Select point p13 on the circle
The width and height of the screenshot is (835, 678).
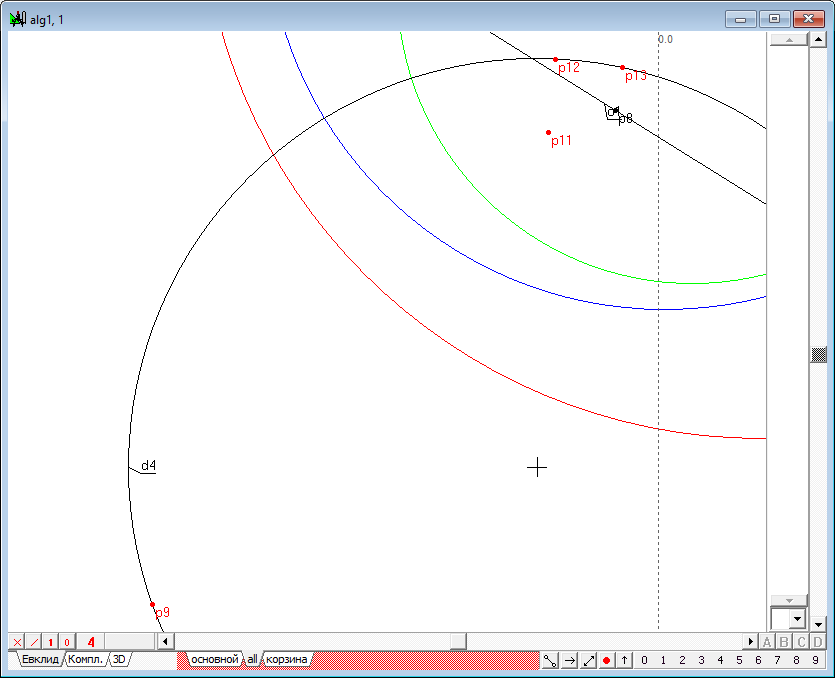click(x=623, y=68)
